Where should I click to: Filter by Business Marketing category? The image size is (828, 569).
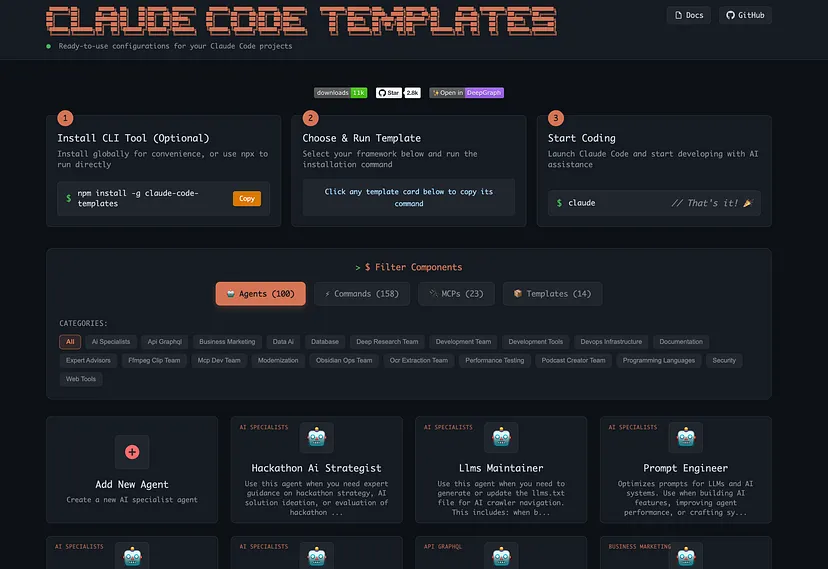(x=227, y=342)
